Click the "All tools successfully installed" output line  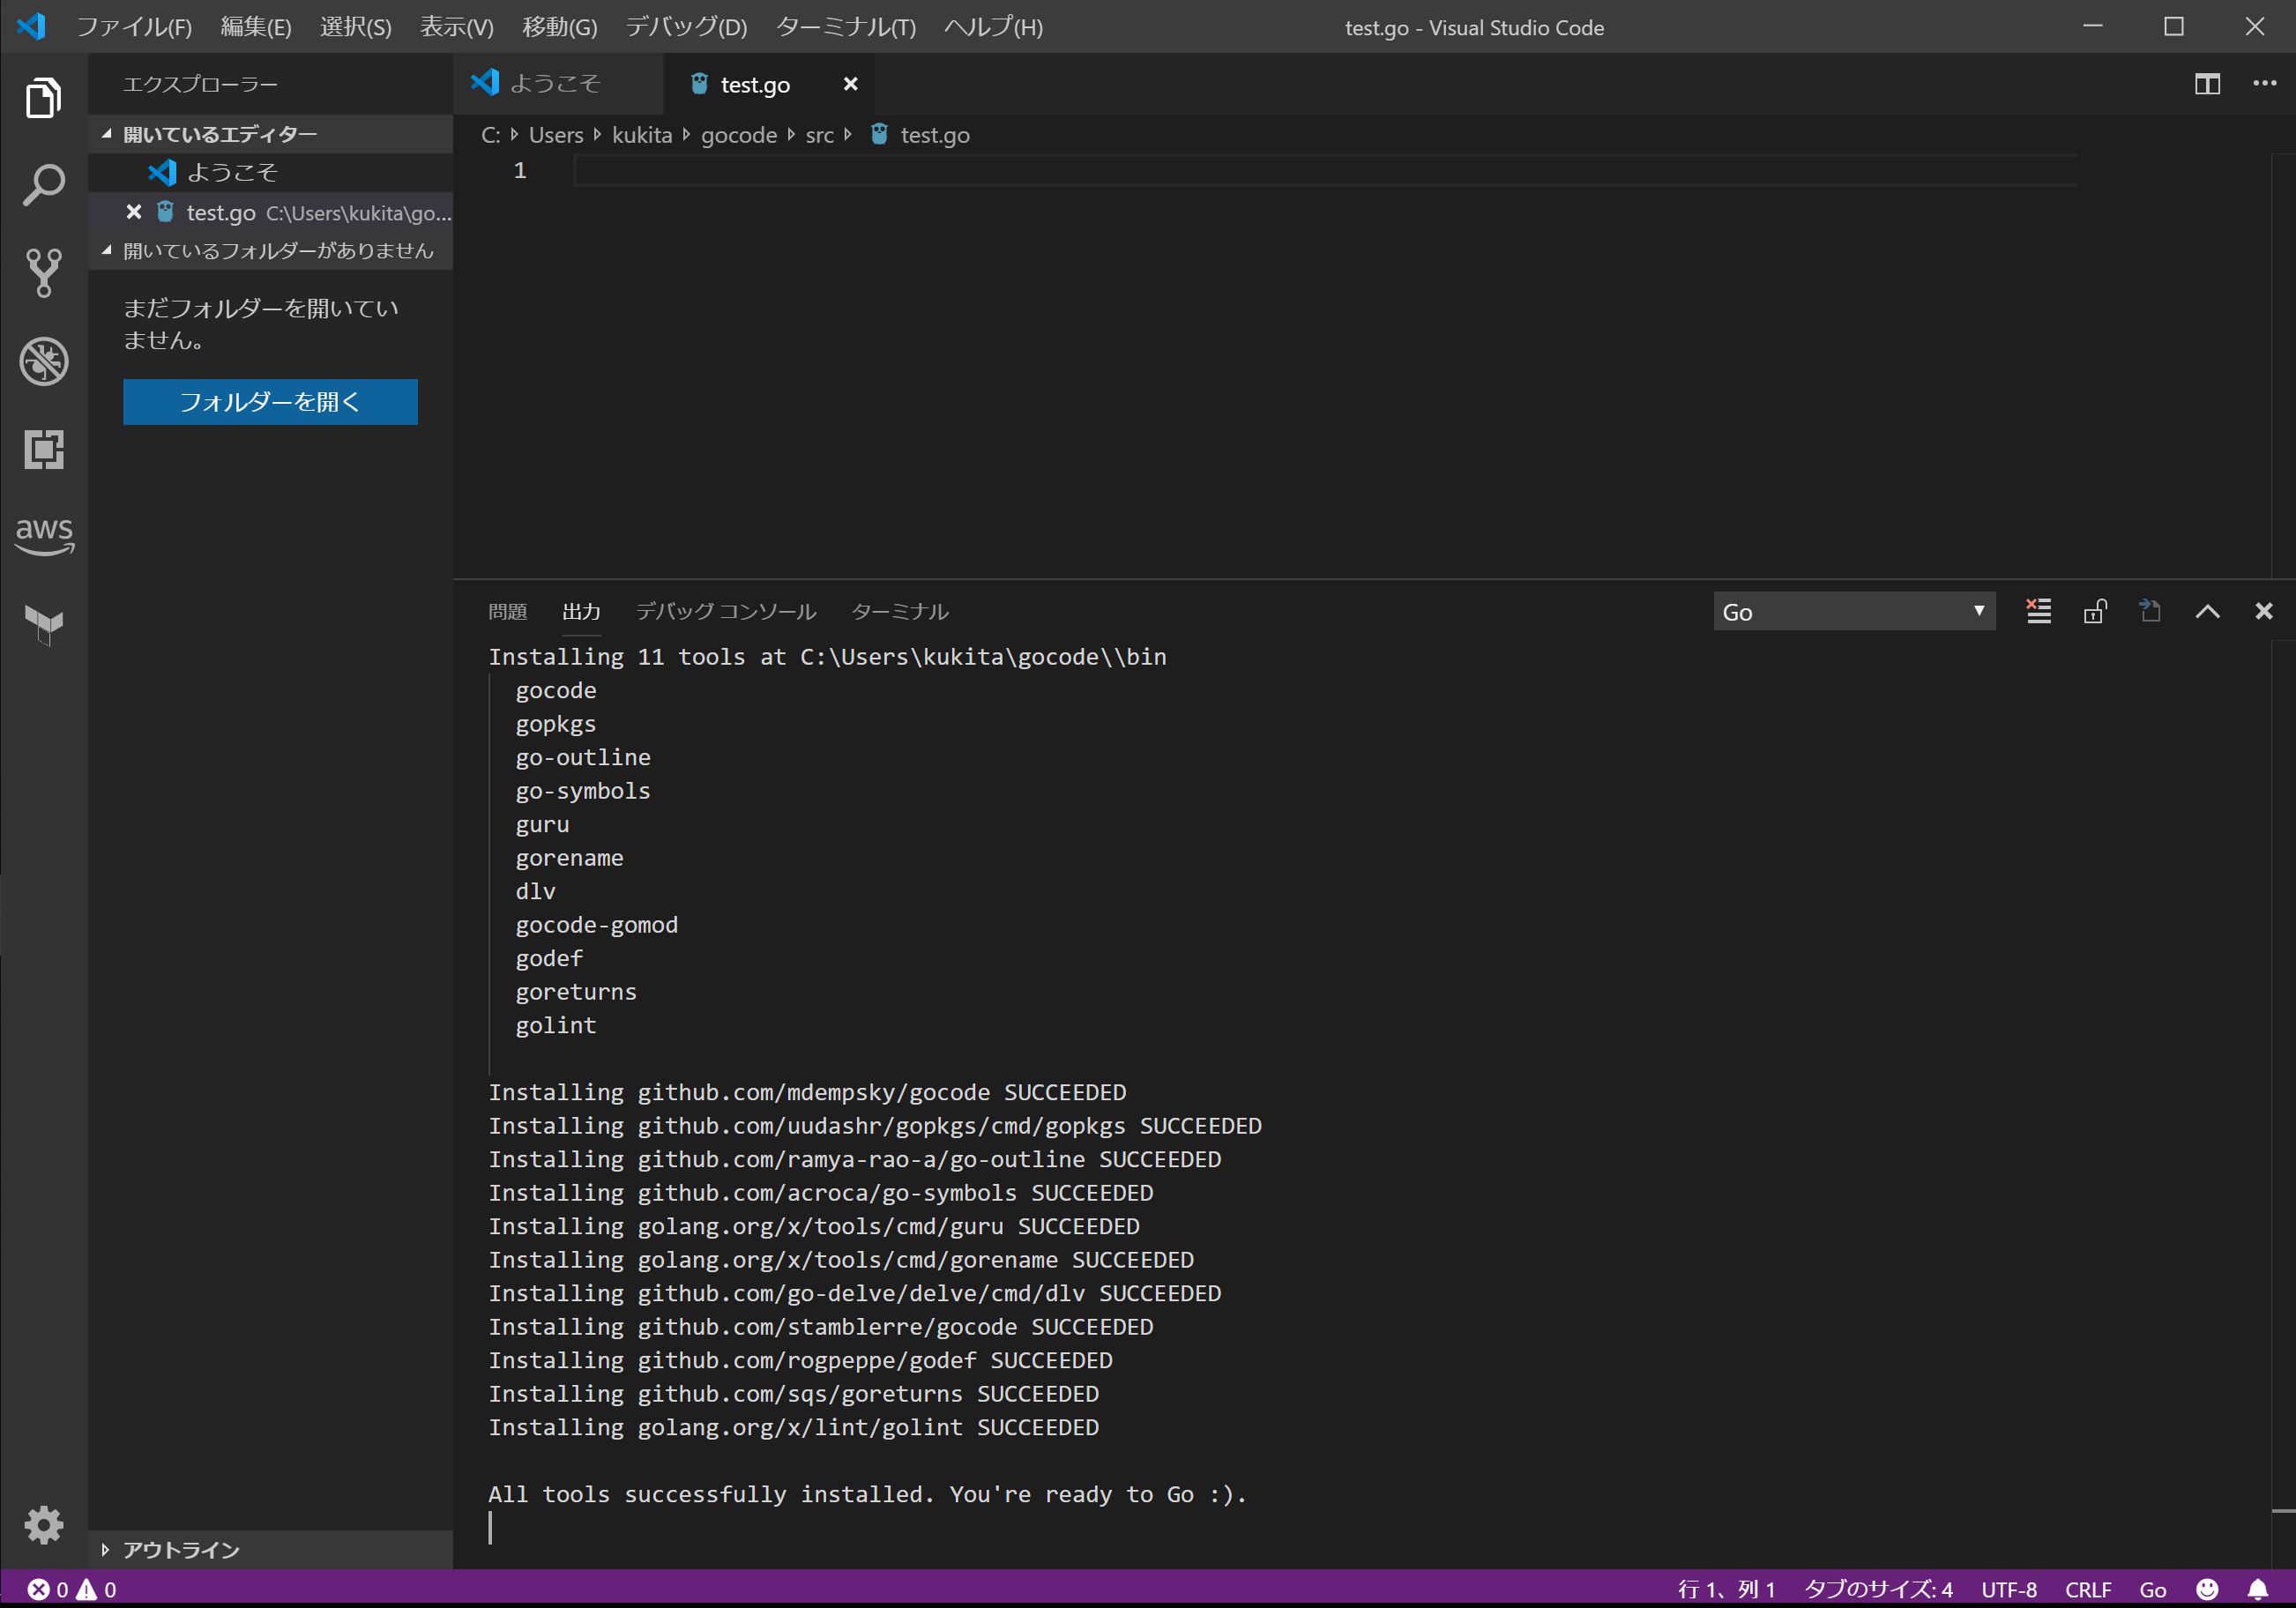coord(867,1494)
